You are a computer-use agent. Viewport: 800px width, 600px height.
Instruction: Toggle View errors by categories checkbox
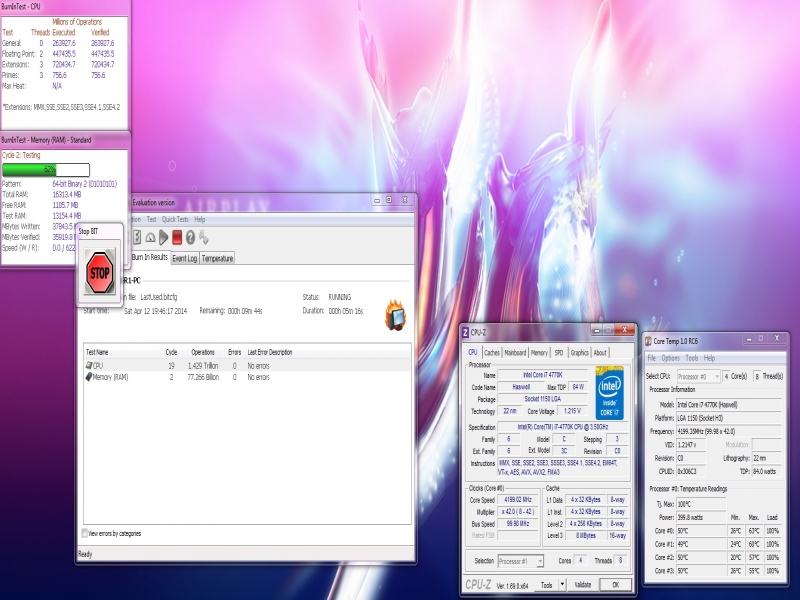coord(85,533)
